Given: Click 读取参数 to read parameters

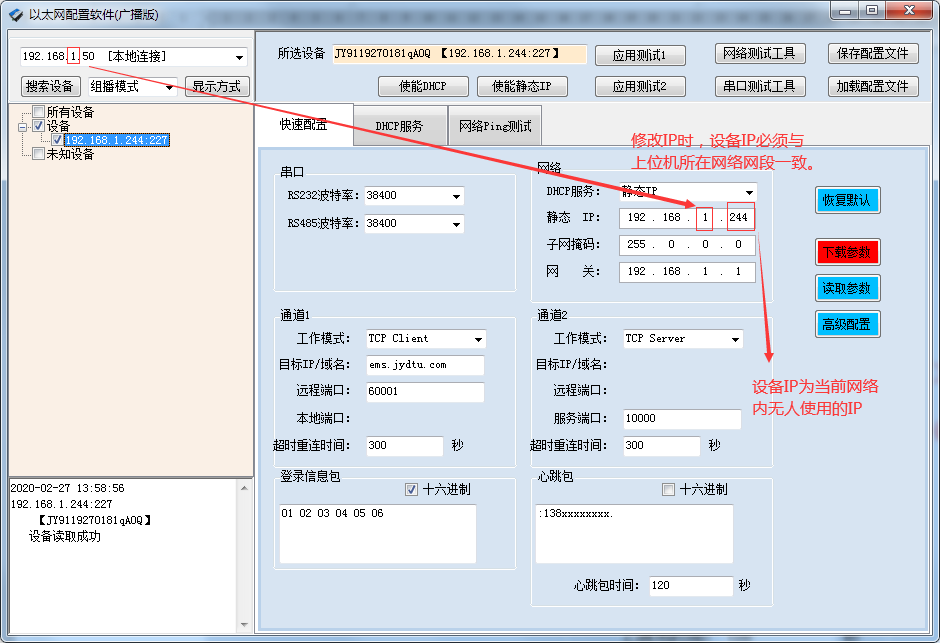Looking at the screenshot, I should 847,288.
